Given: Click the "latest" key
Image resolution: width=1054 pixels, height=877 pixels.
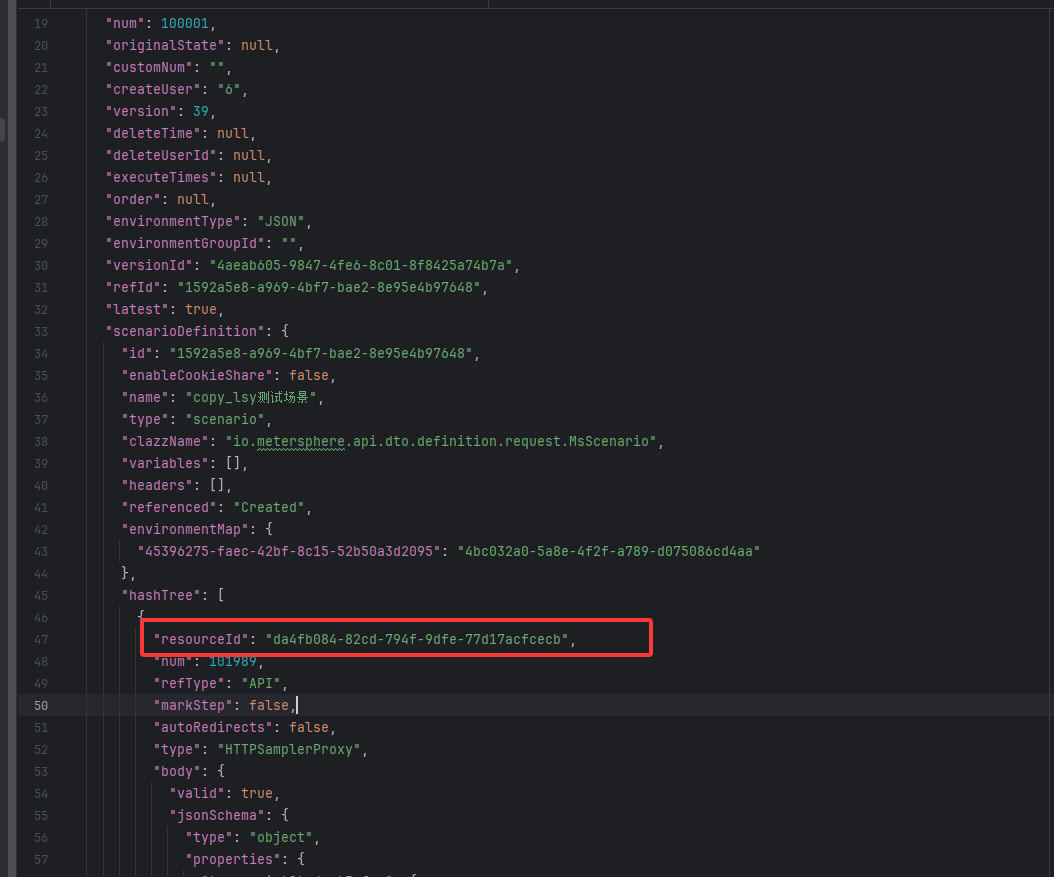Looking at the screenshot, I should point(137,310).
